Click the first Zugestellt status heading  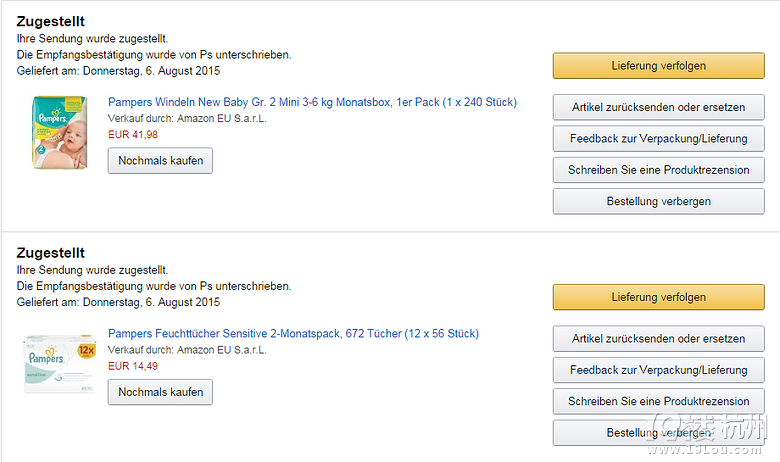pyautogui.click(x=51, y=21)
